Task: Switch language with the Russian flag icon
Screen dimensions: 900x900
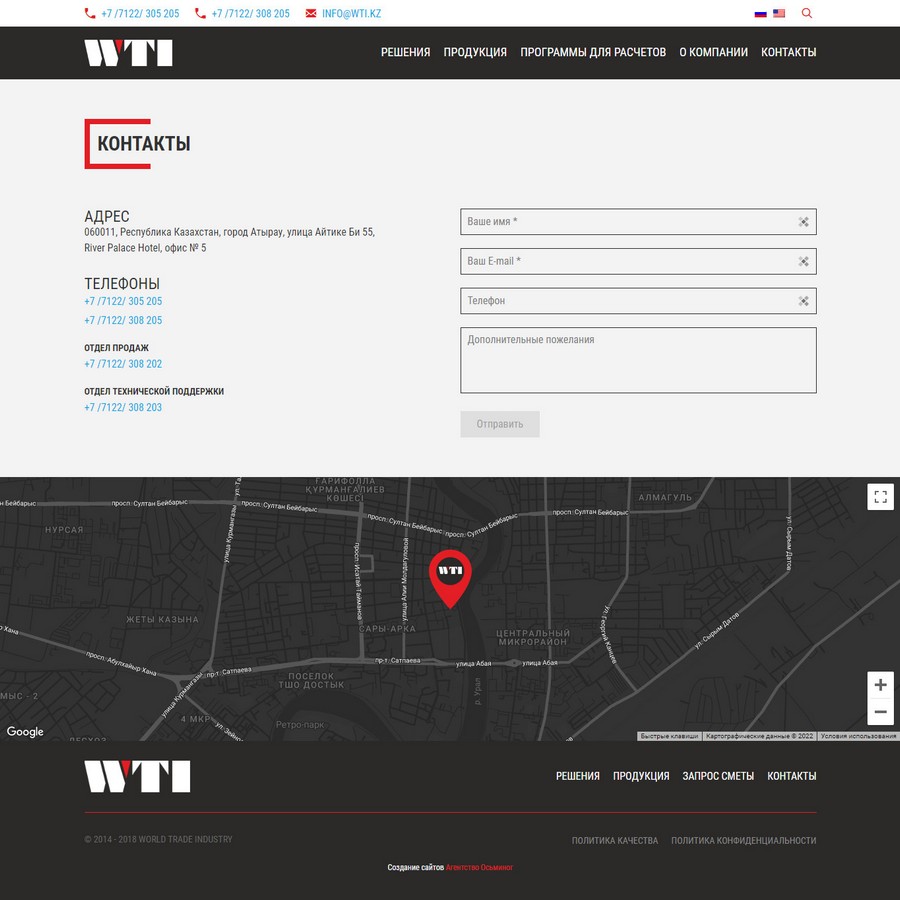Action: click(x=761, y=14)
